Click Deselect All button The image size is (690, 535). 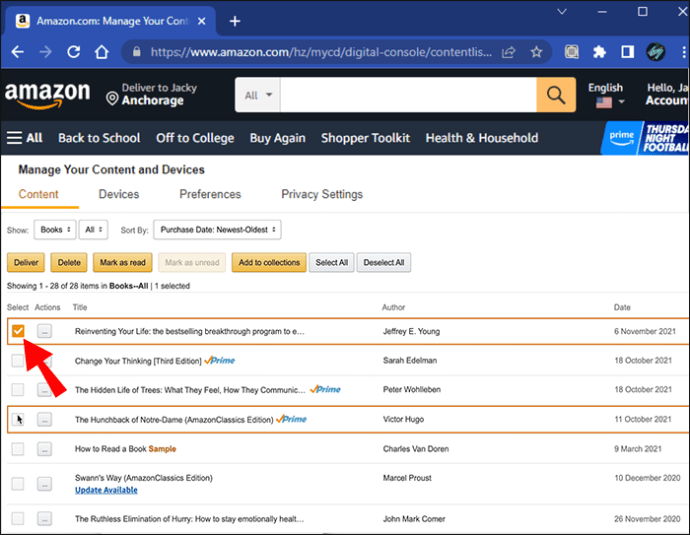pos(384,262)
